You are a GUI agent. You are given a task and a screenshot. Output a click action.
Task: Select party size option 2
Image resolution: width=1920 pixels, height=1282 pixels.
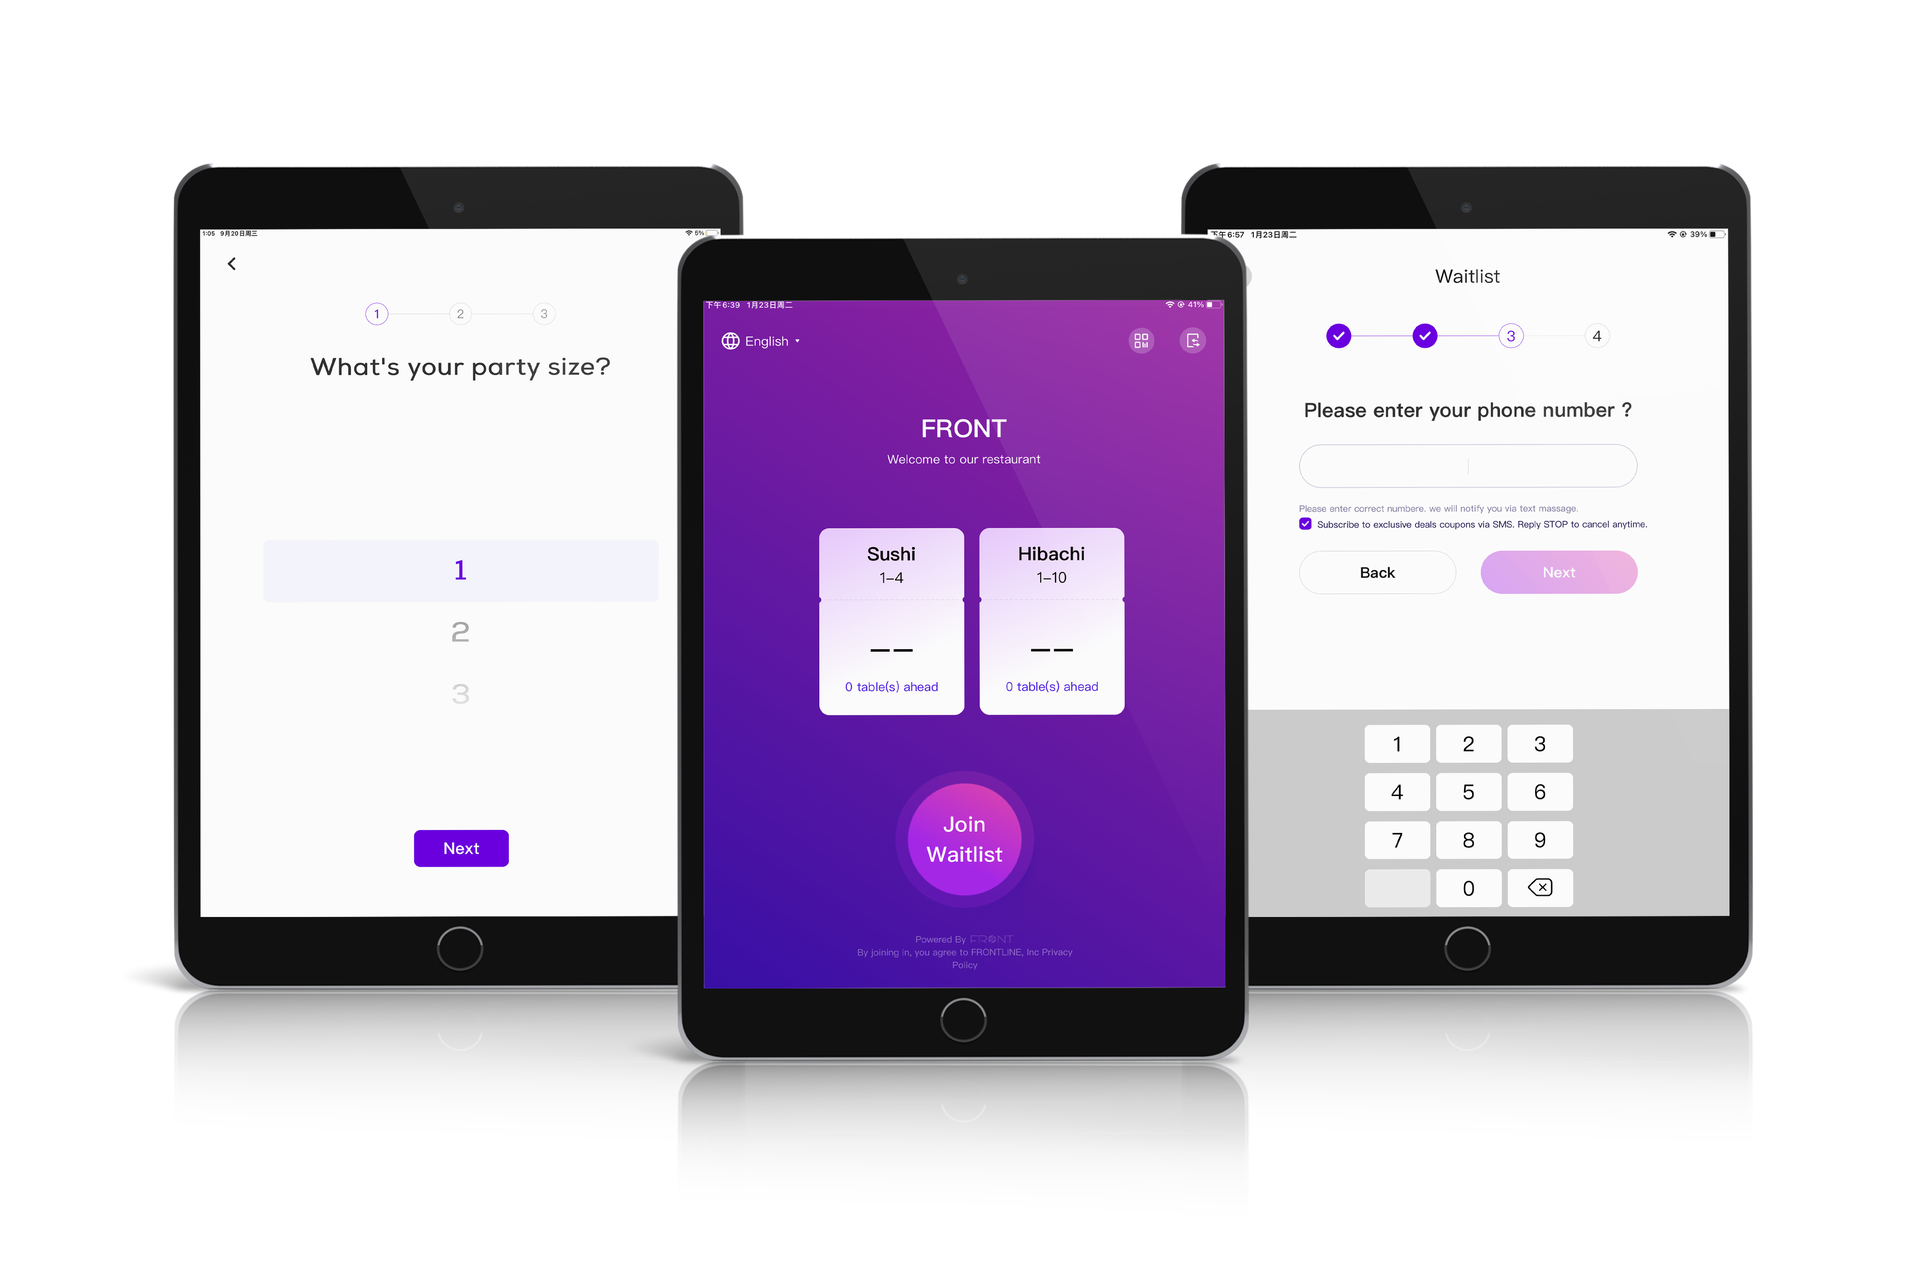(x=461, y=631)
